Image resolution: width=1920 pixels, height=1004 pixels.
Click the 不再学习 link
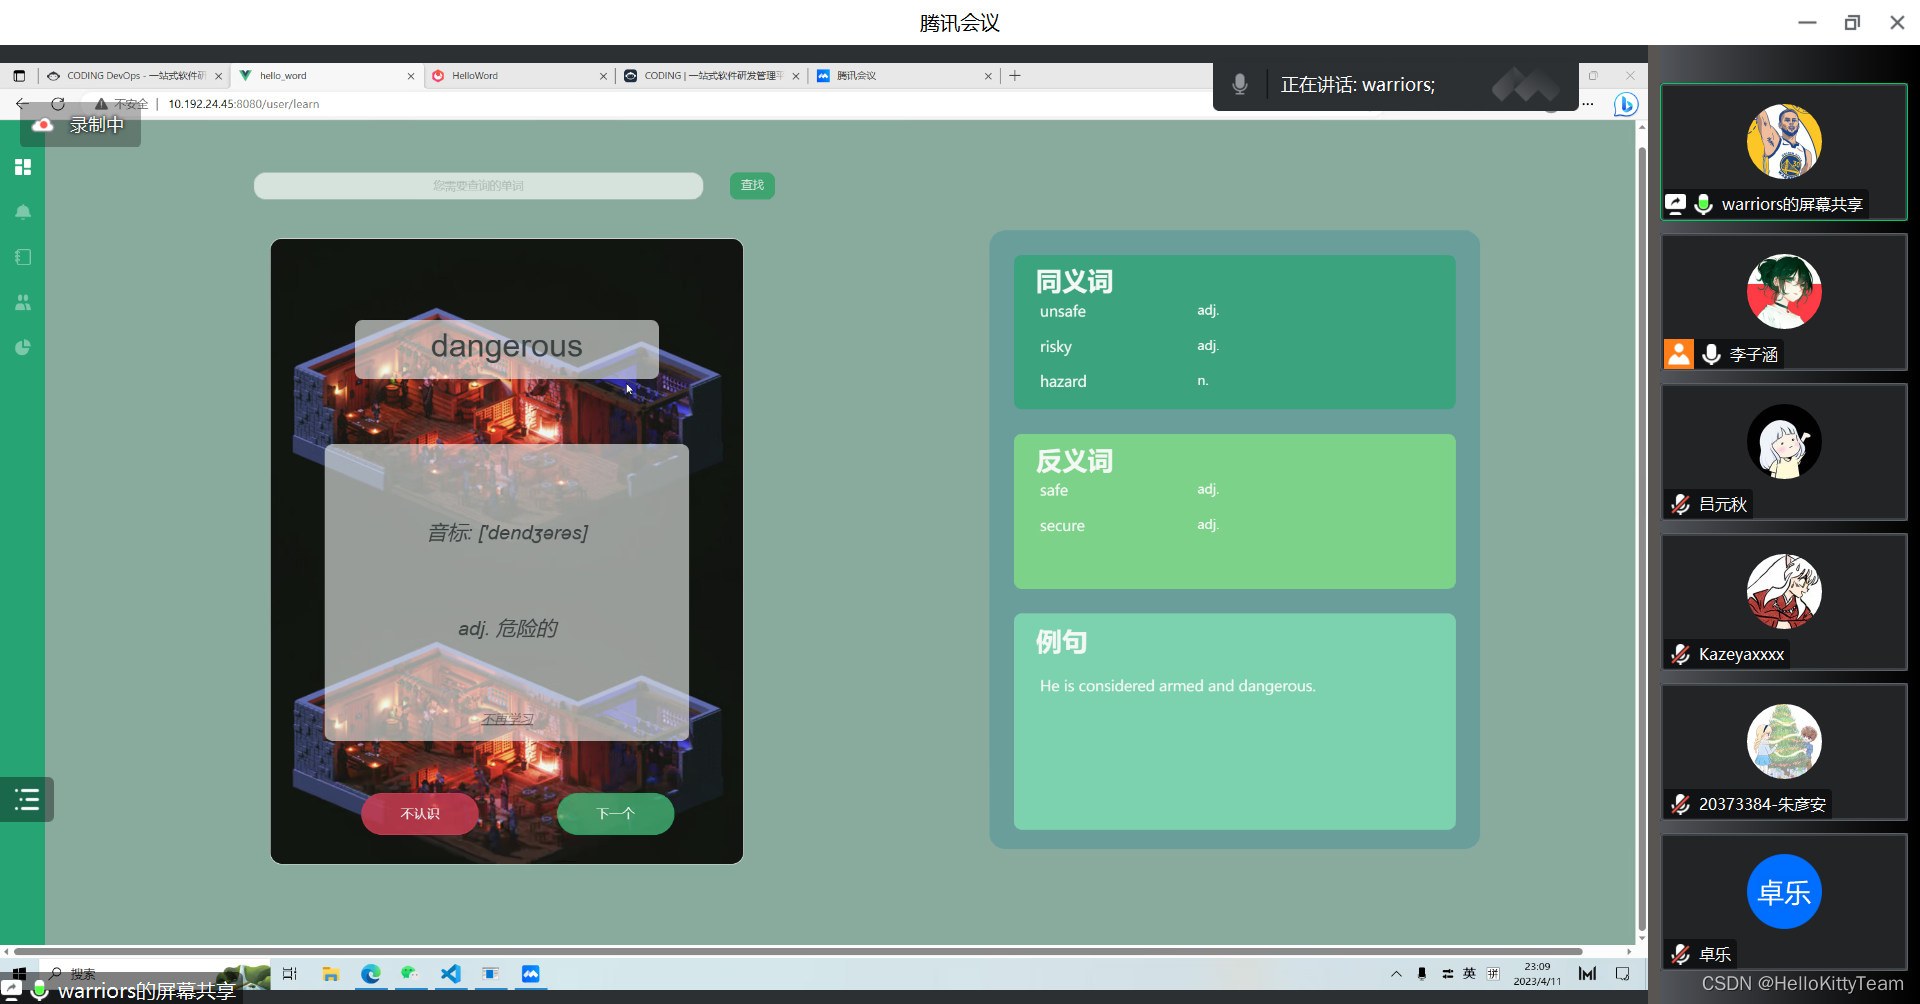507,719
